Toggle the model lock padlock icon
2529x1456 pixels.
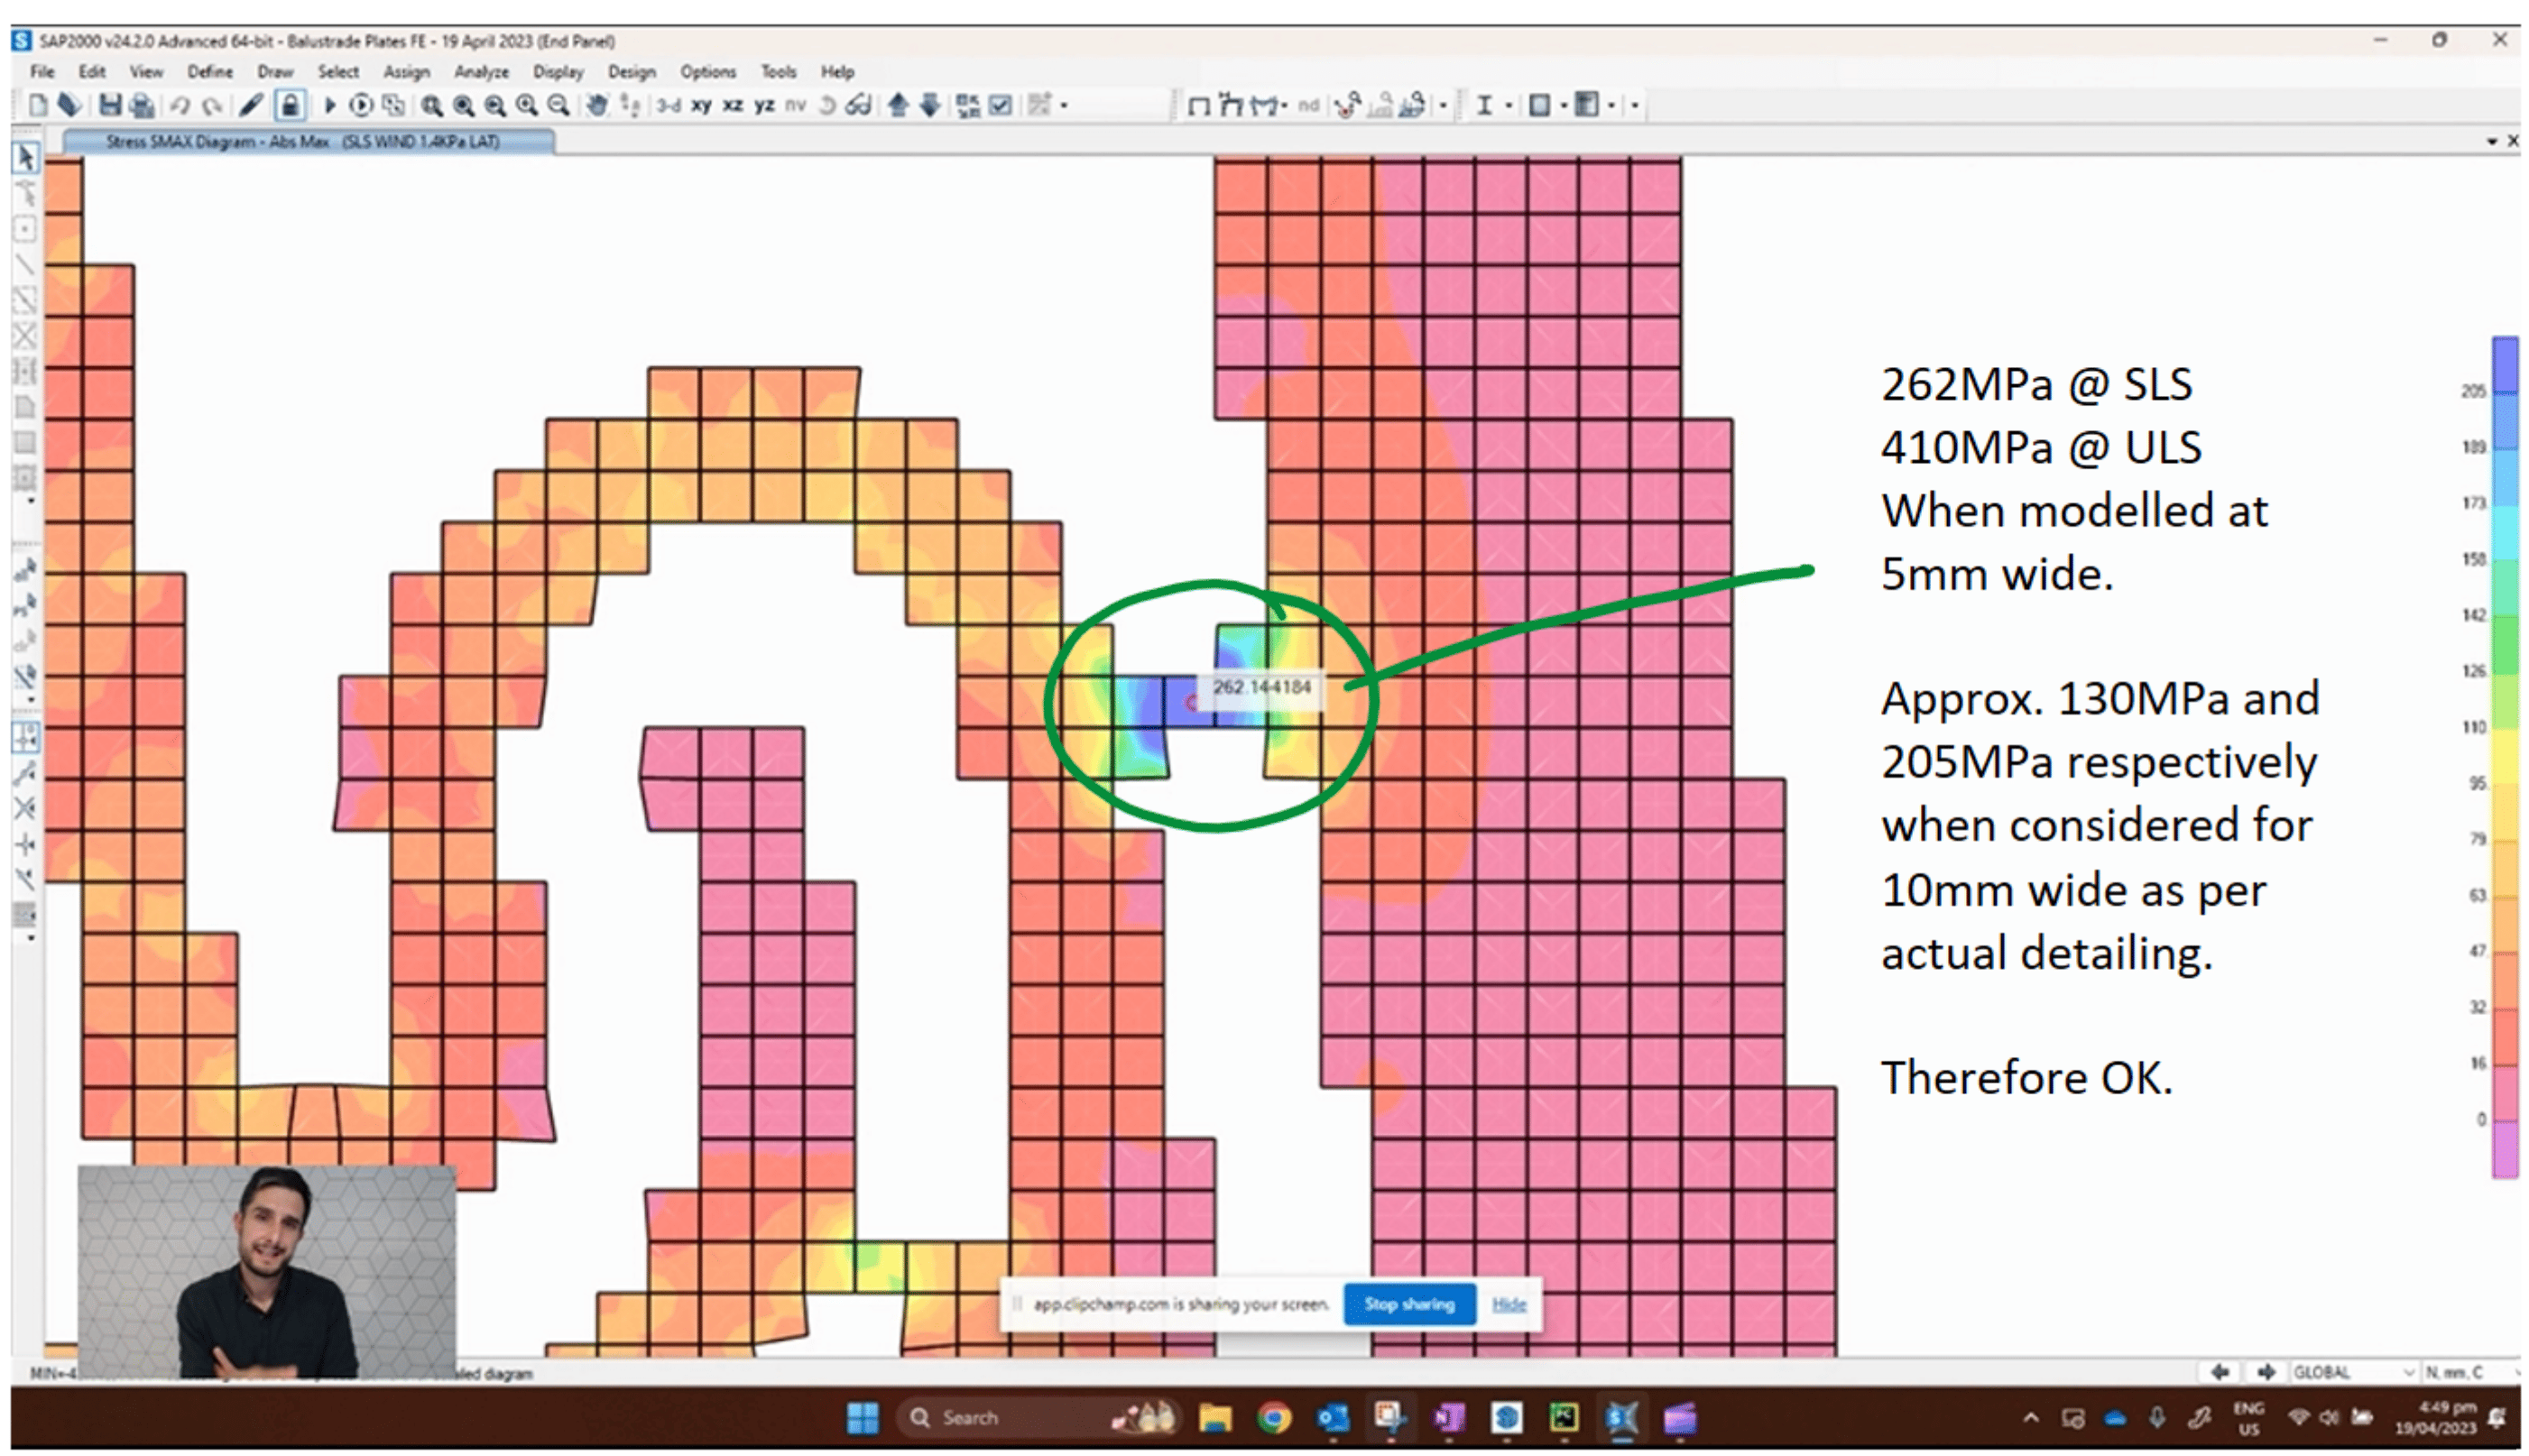(290, 105)
